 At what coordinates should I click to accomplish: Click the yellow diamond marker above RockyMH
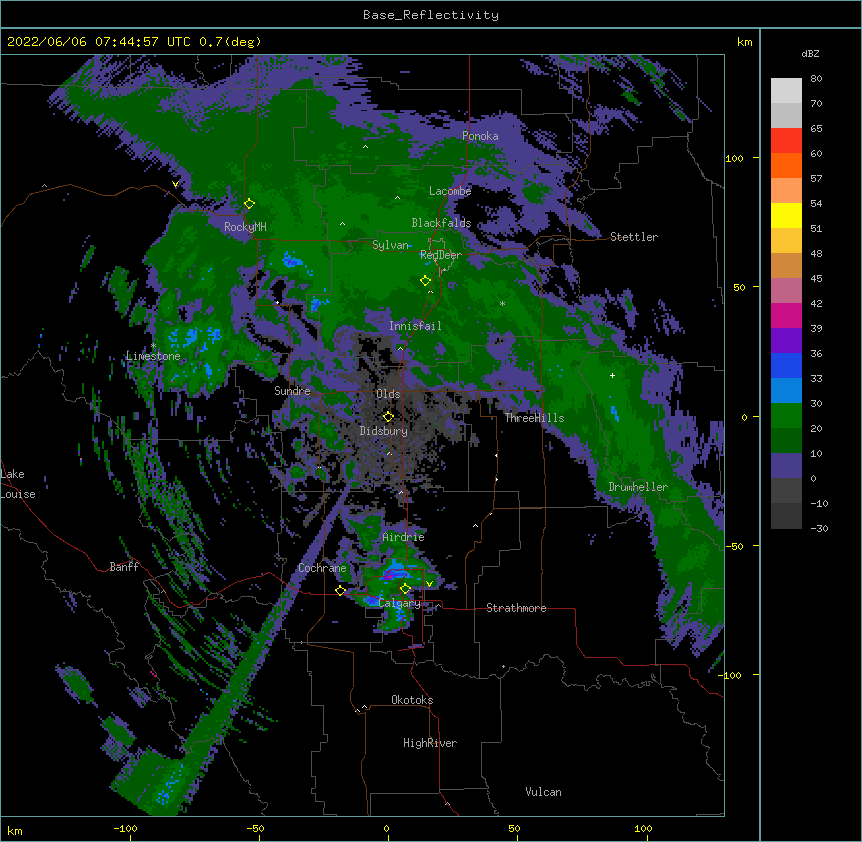[249, 204]
